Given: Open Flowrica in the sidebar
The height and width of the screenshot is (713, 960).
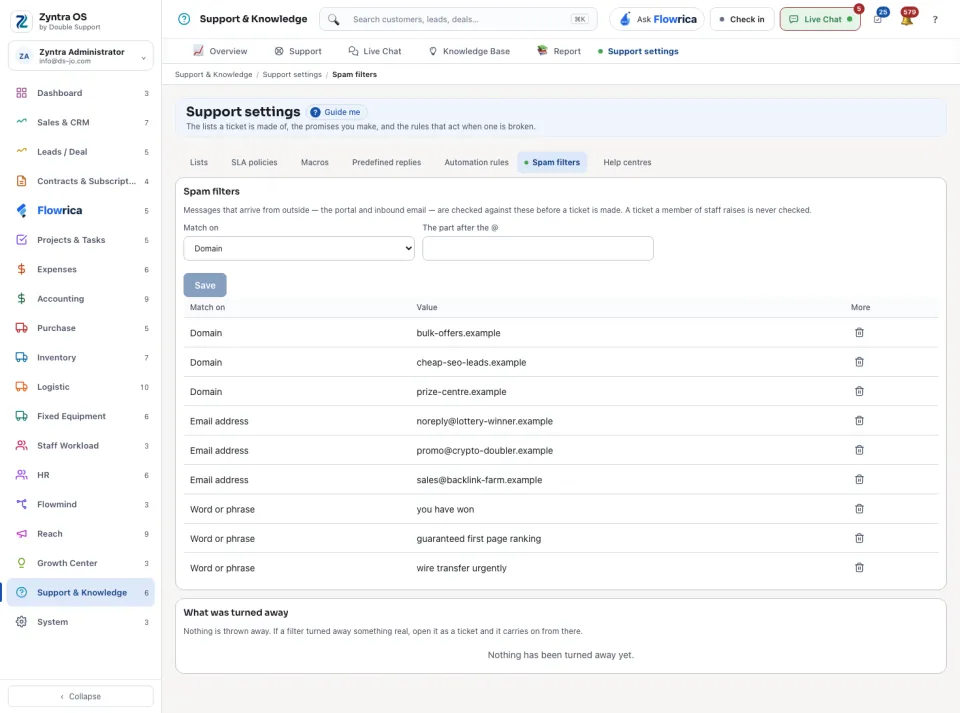Looking at the screenshot, I should tap(81, 211).
